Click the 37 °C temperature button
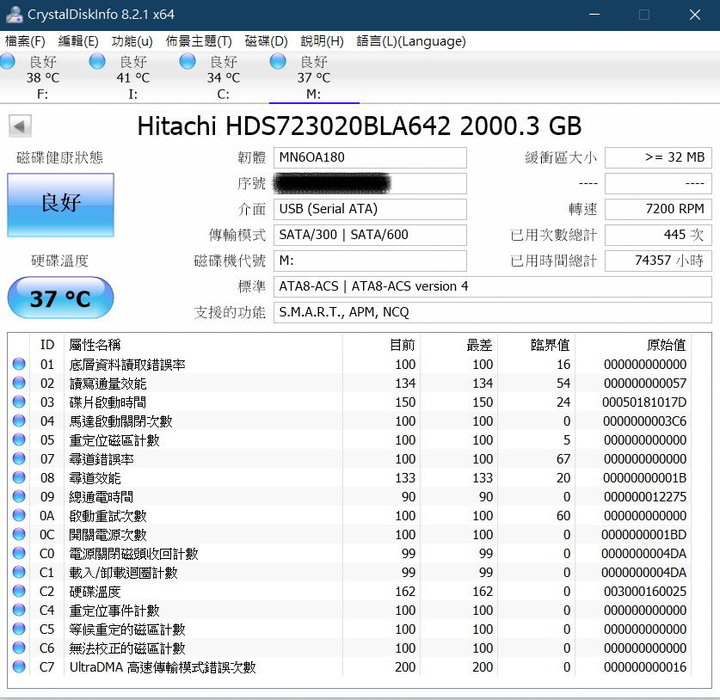The height and width of the screenshot is (700, 720). coord(61,298)
